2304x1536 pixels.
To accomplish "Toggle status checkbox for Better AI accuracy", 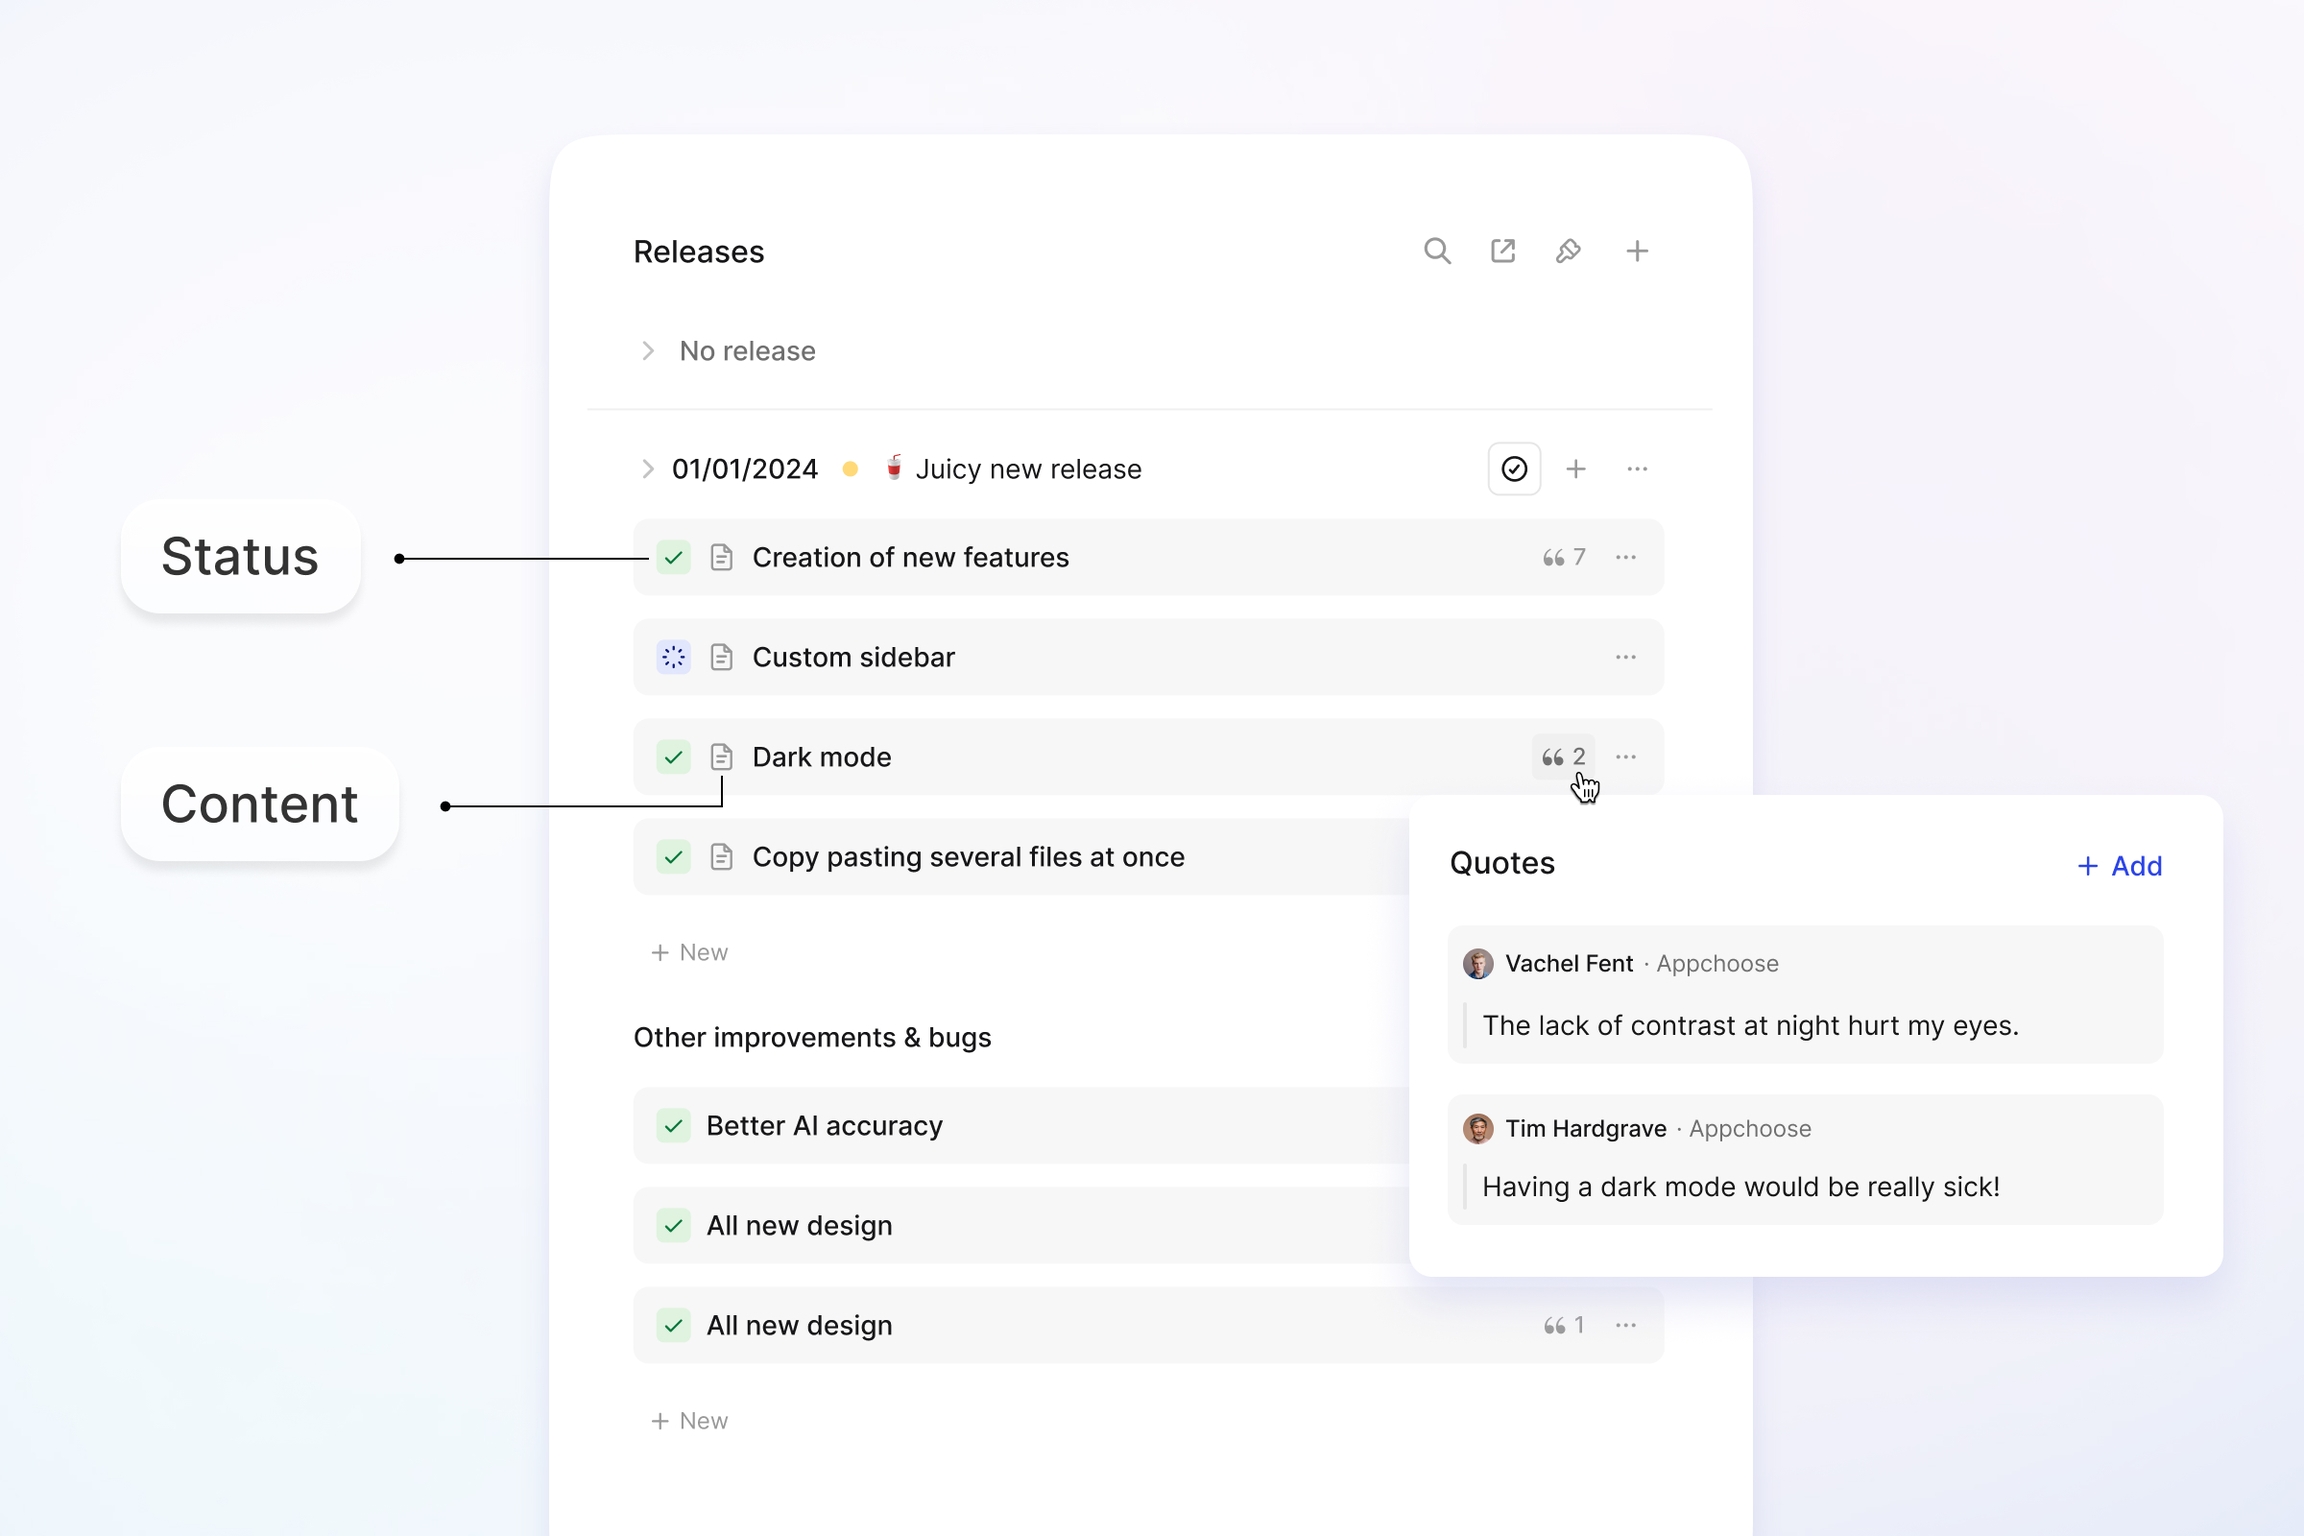I will click(x=674, y=1126).
